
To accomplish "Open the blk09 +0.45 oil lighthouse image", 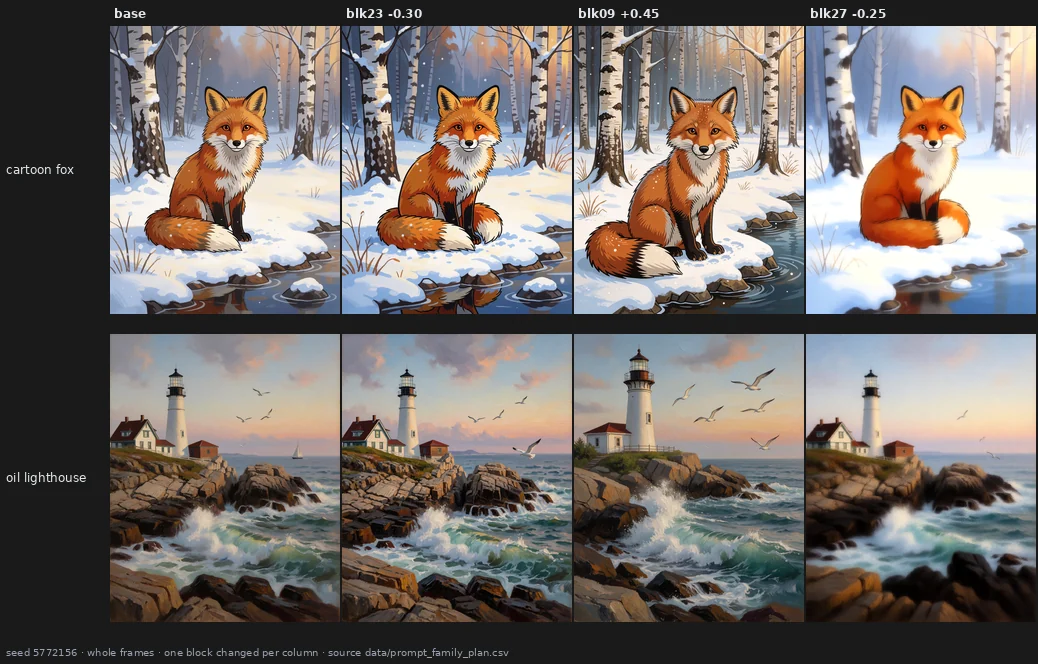I will pos(689,478).
